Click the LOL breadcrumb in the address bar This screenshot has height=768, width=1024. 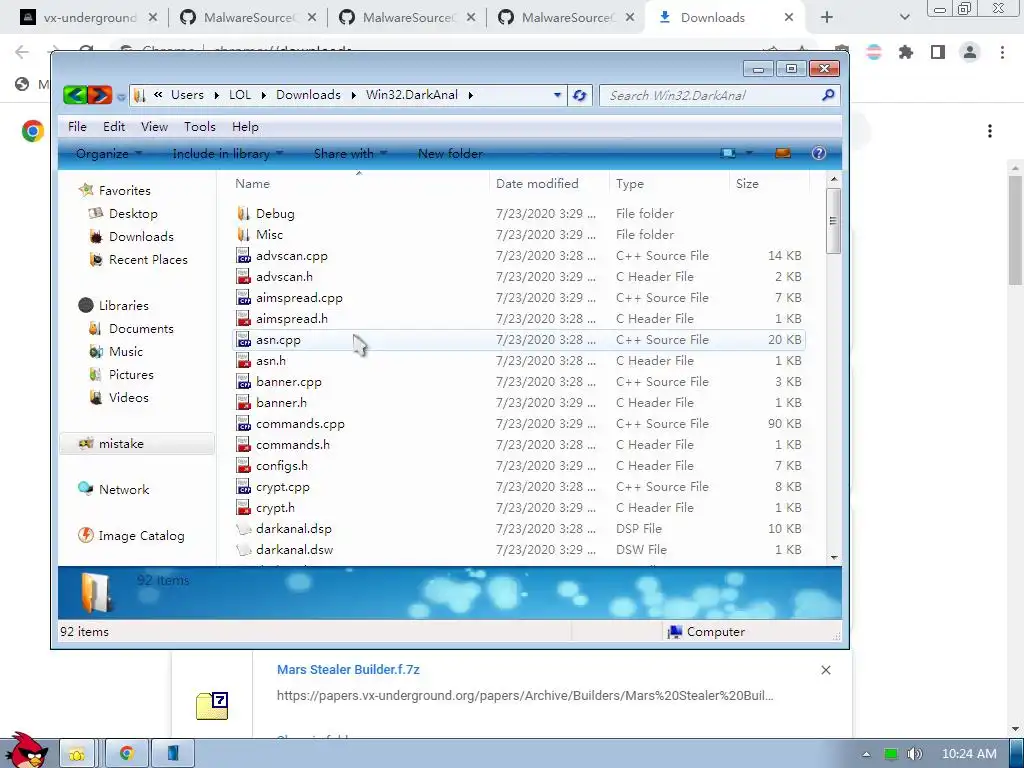point(240,95)
